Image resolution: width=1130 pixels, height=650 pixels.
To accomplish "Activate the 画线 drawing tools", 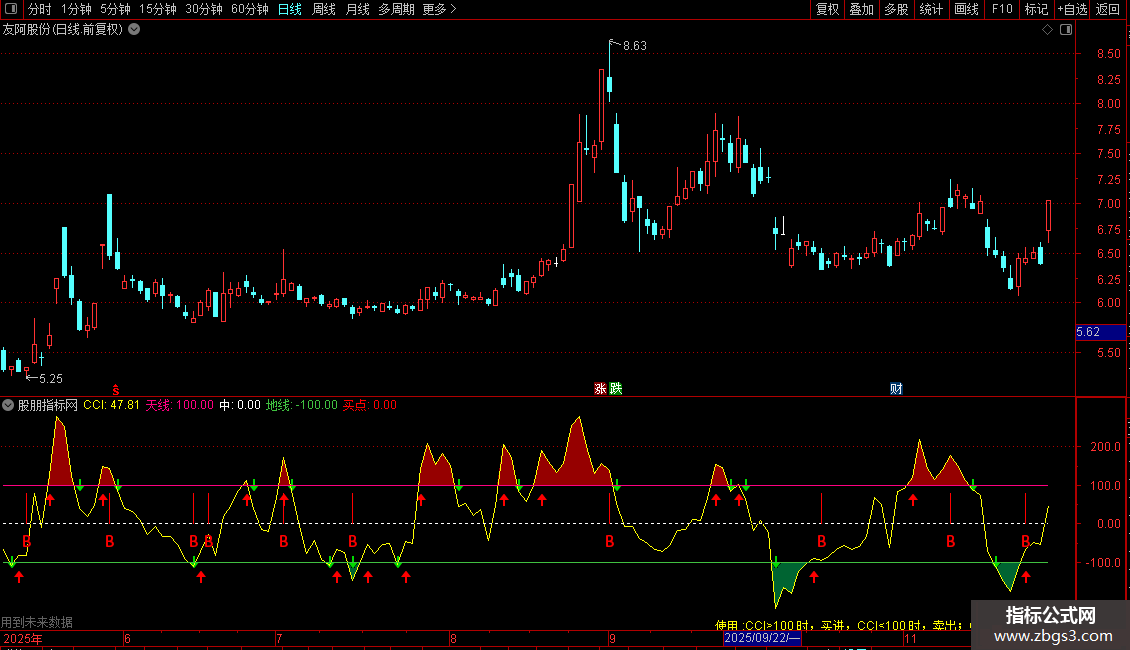I will point(966,9).
